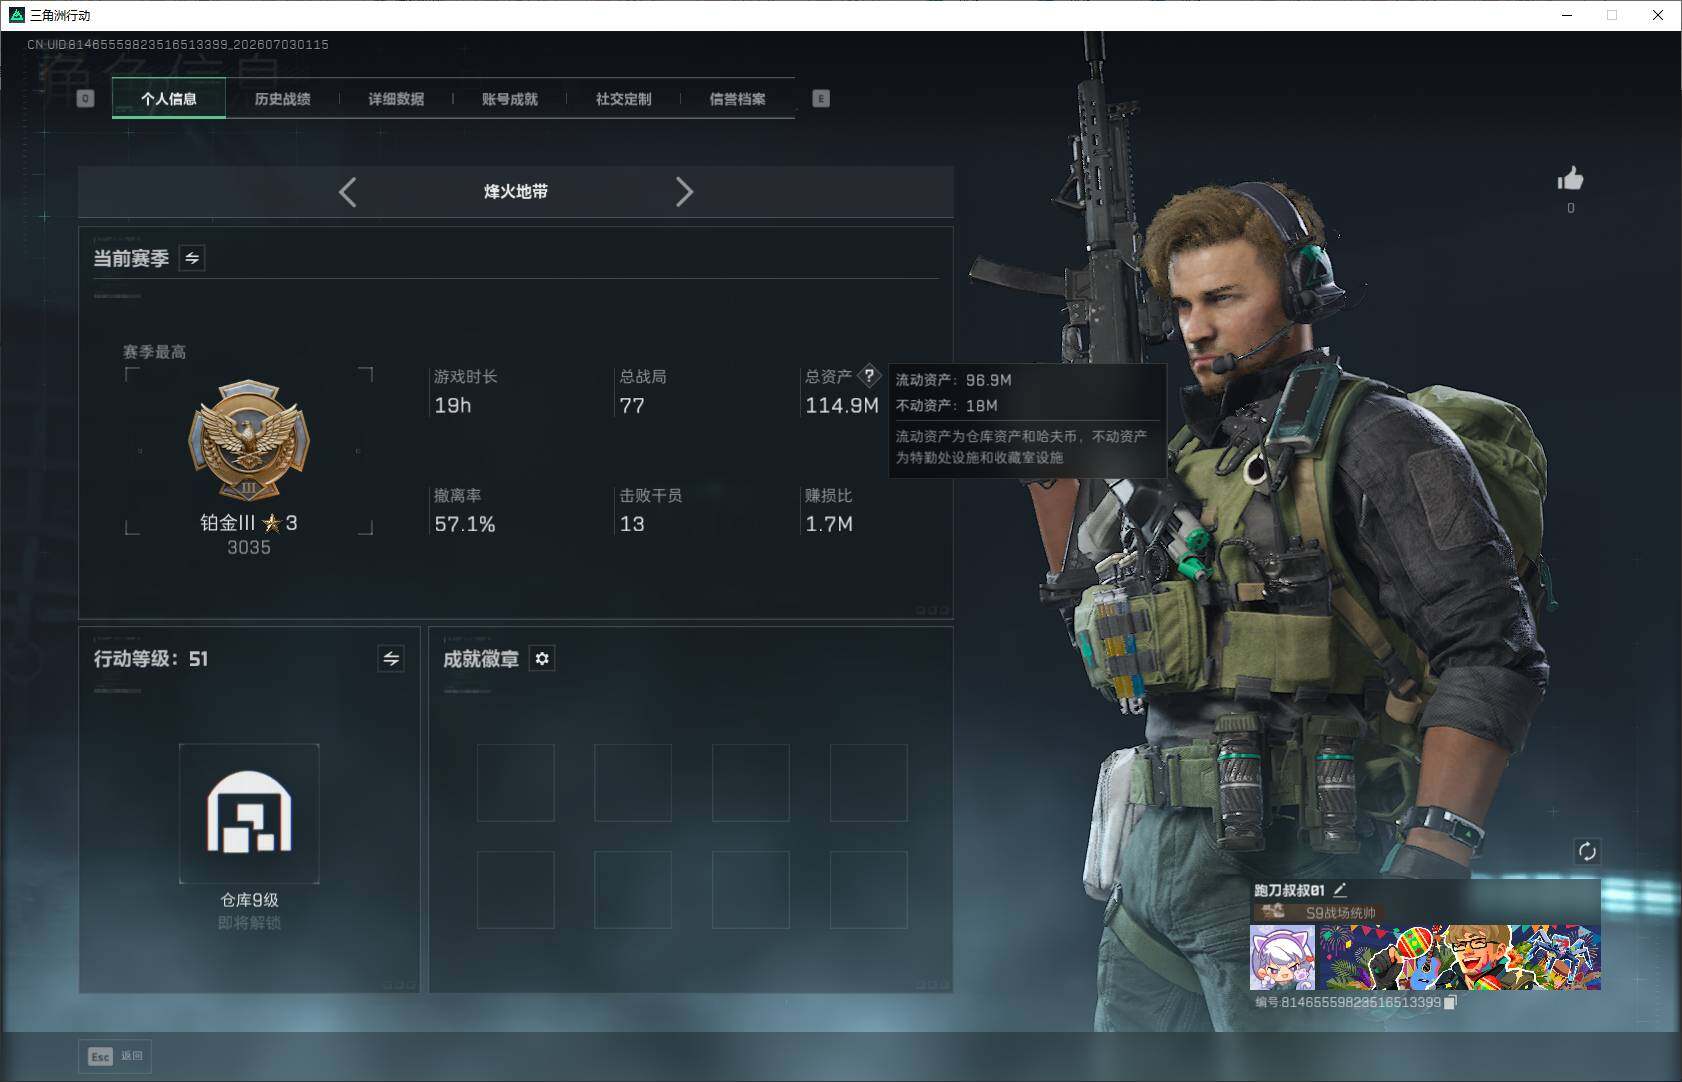The width and height of the screenshot is (1682, 1082).
Task: Open 成就徽章 gear settings icon
Action: pyautogui.click(x=542, y=658)
